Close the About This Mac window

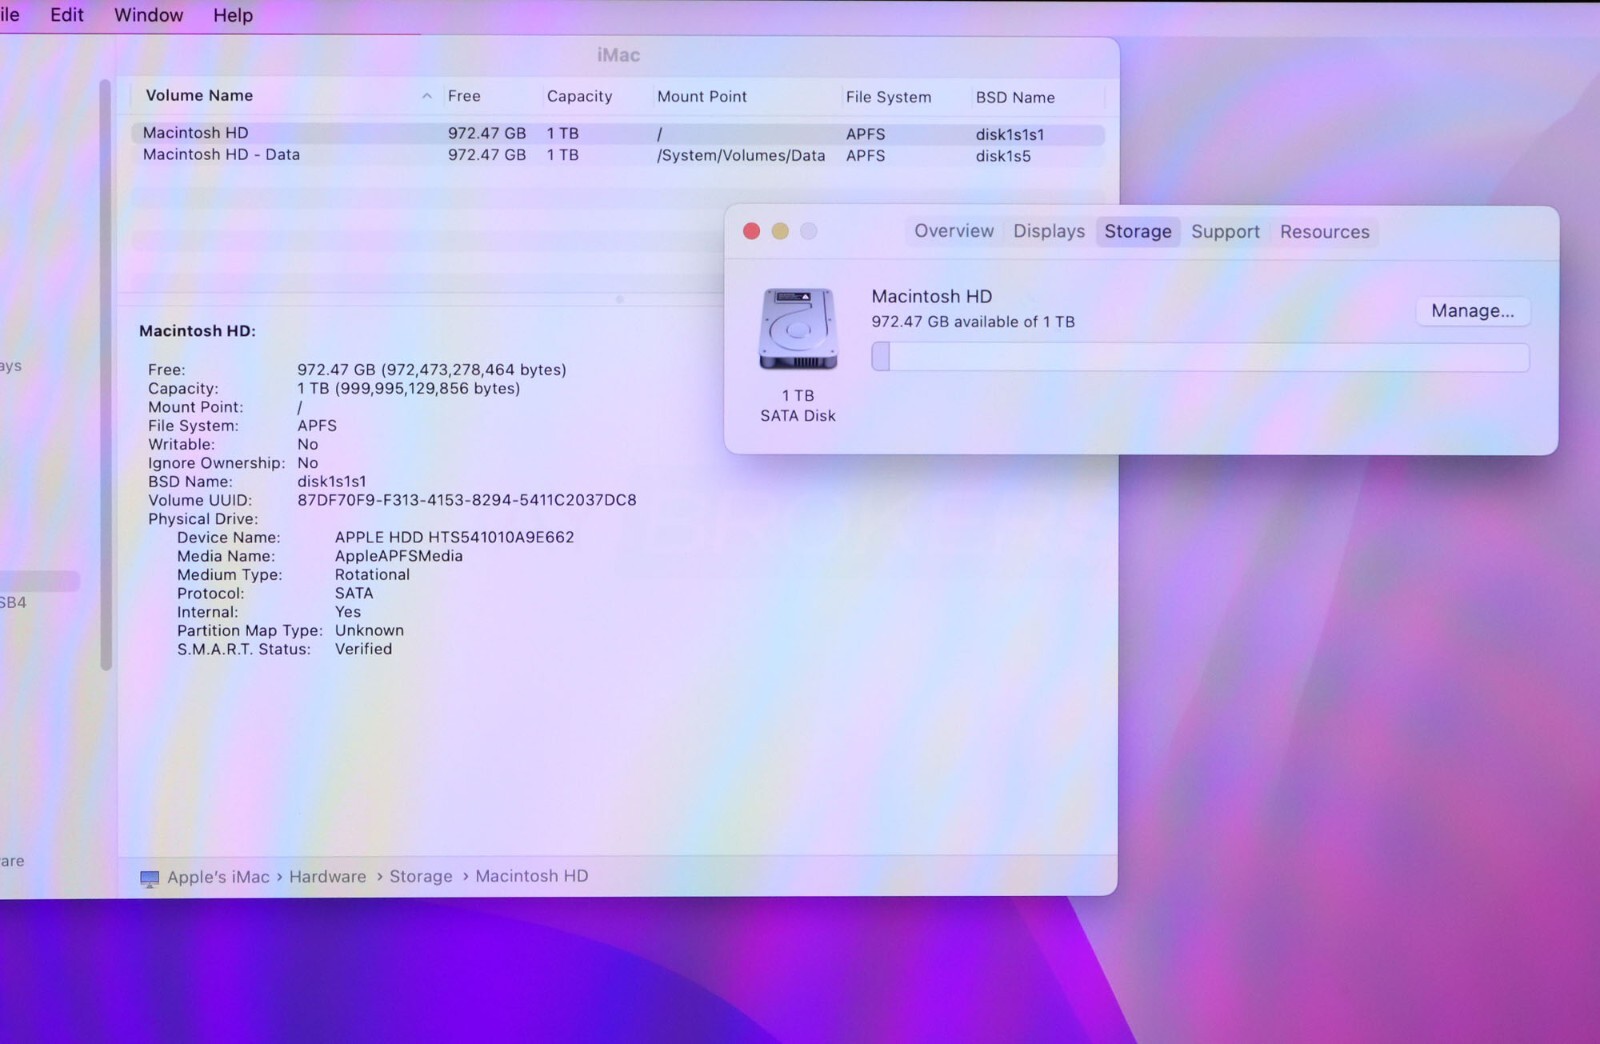coord(751,231)
